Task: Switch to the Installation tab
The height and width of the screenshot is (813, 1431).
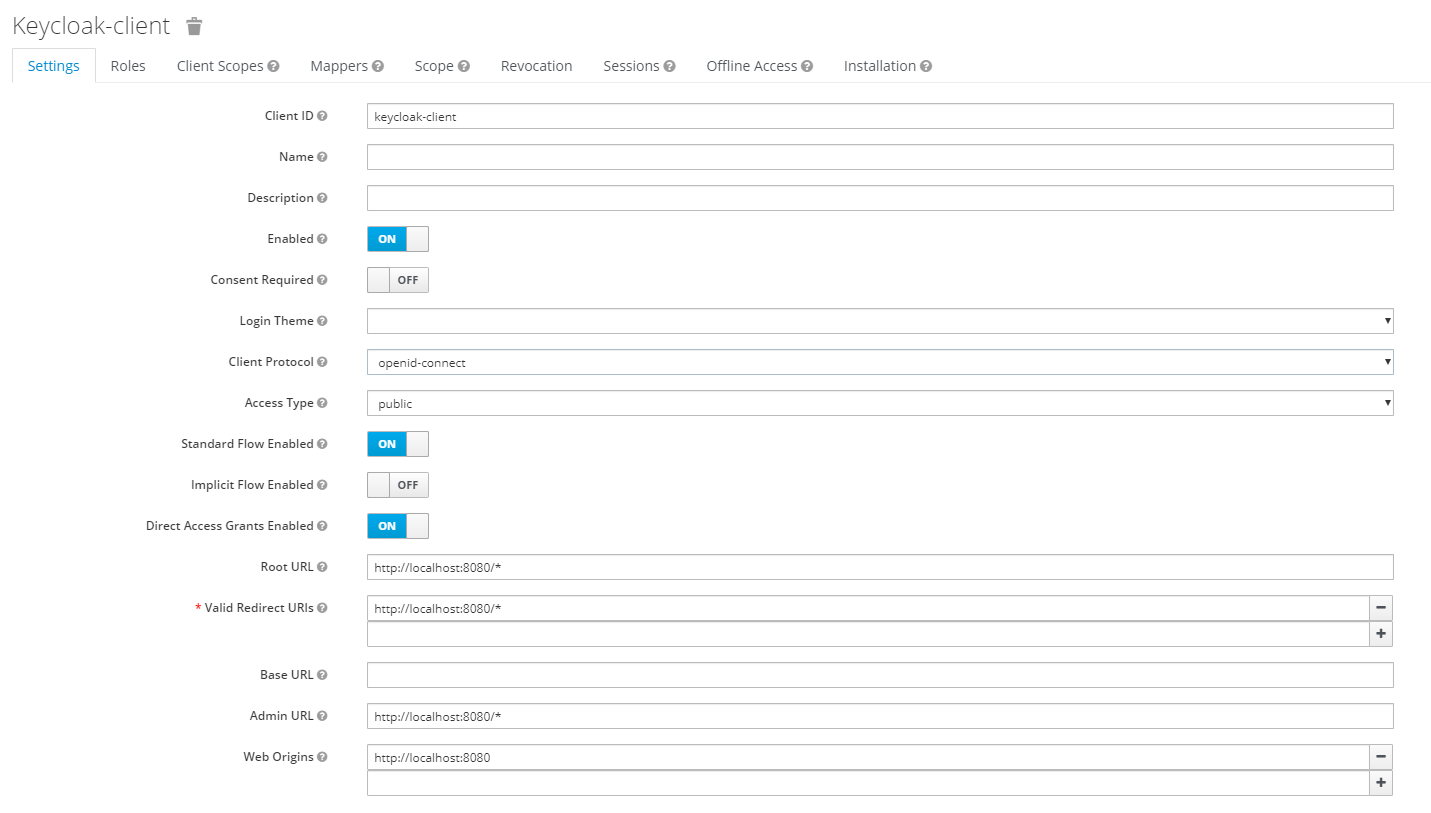Action: point(880,66)
